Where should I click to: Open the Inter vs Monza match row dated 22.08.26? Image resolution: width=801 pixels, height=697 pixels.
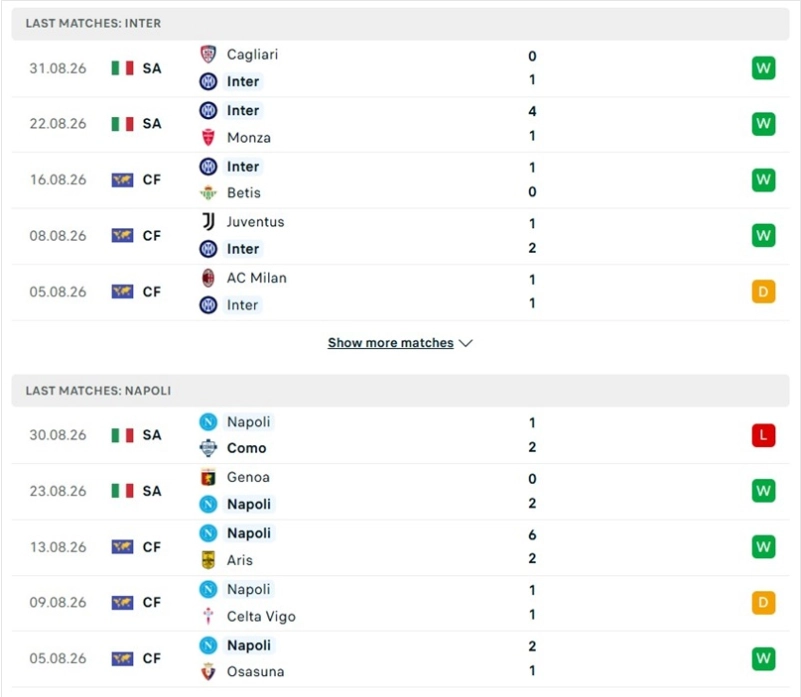[x=400, y=124]
